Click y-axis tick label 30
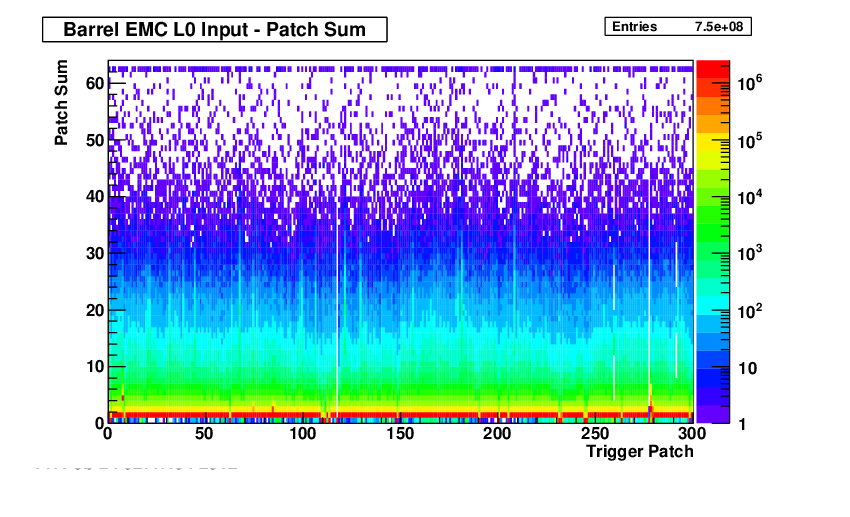This screenshot has width=850, height=517. [x=95, y=253]
